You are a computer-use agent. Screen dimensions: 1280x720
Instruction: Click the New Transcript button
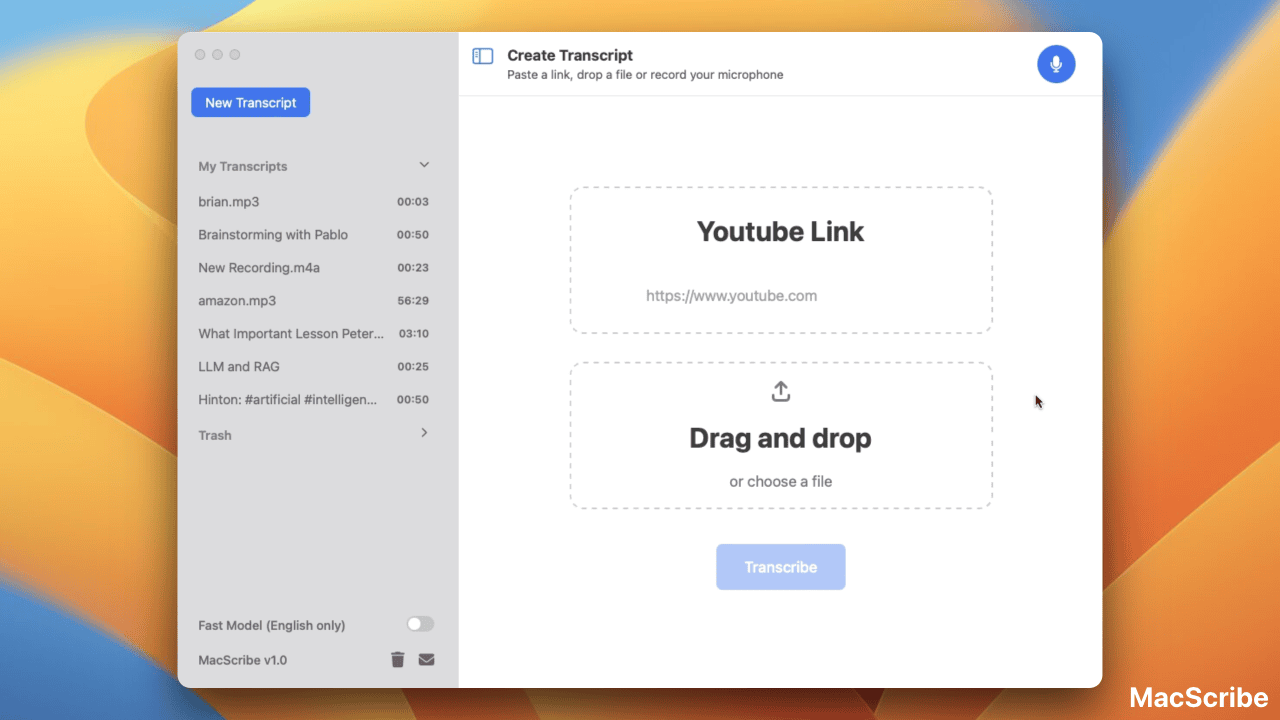pos(250,101)
